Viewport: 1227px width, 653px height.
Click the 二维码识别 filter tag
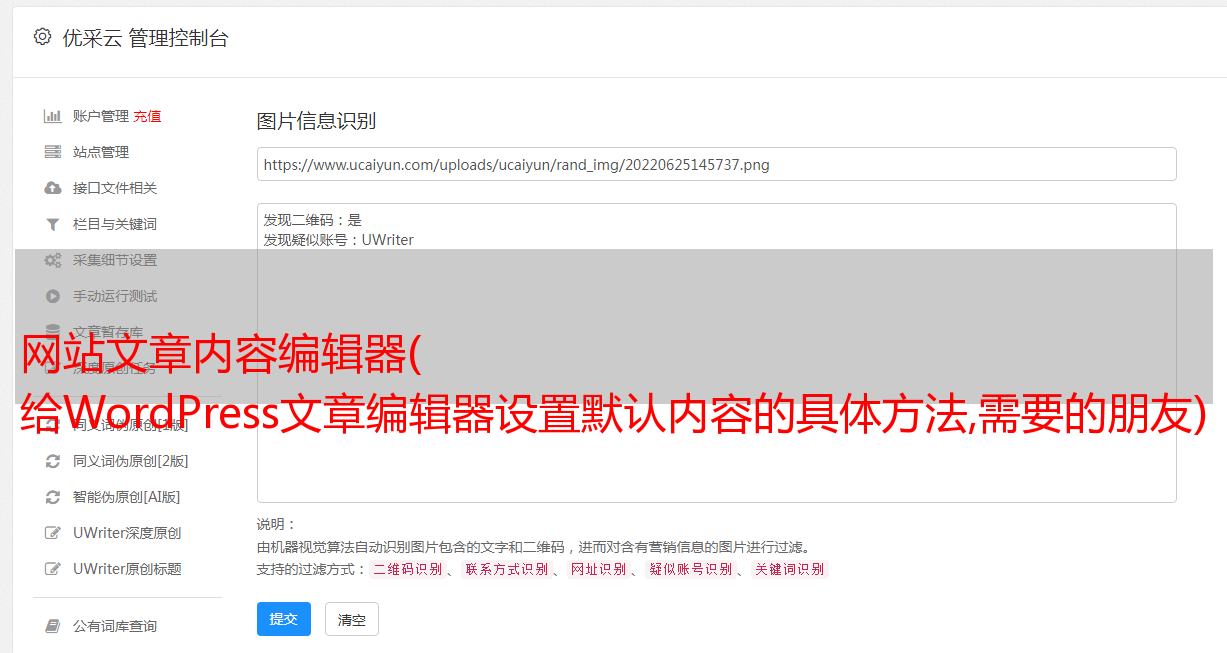pyautogui.click(x=407, y=569)
